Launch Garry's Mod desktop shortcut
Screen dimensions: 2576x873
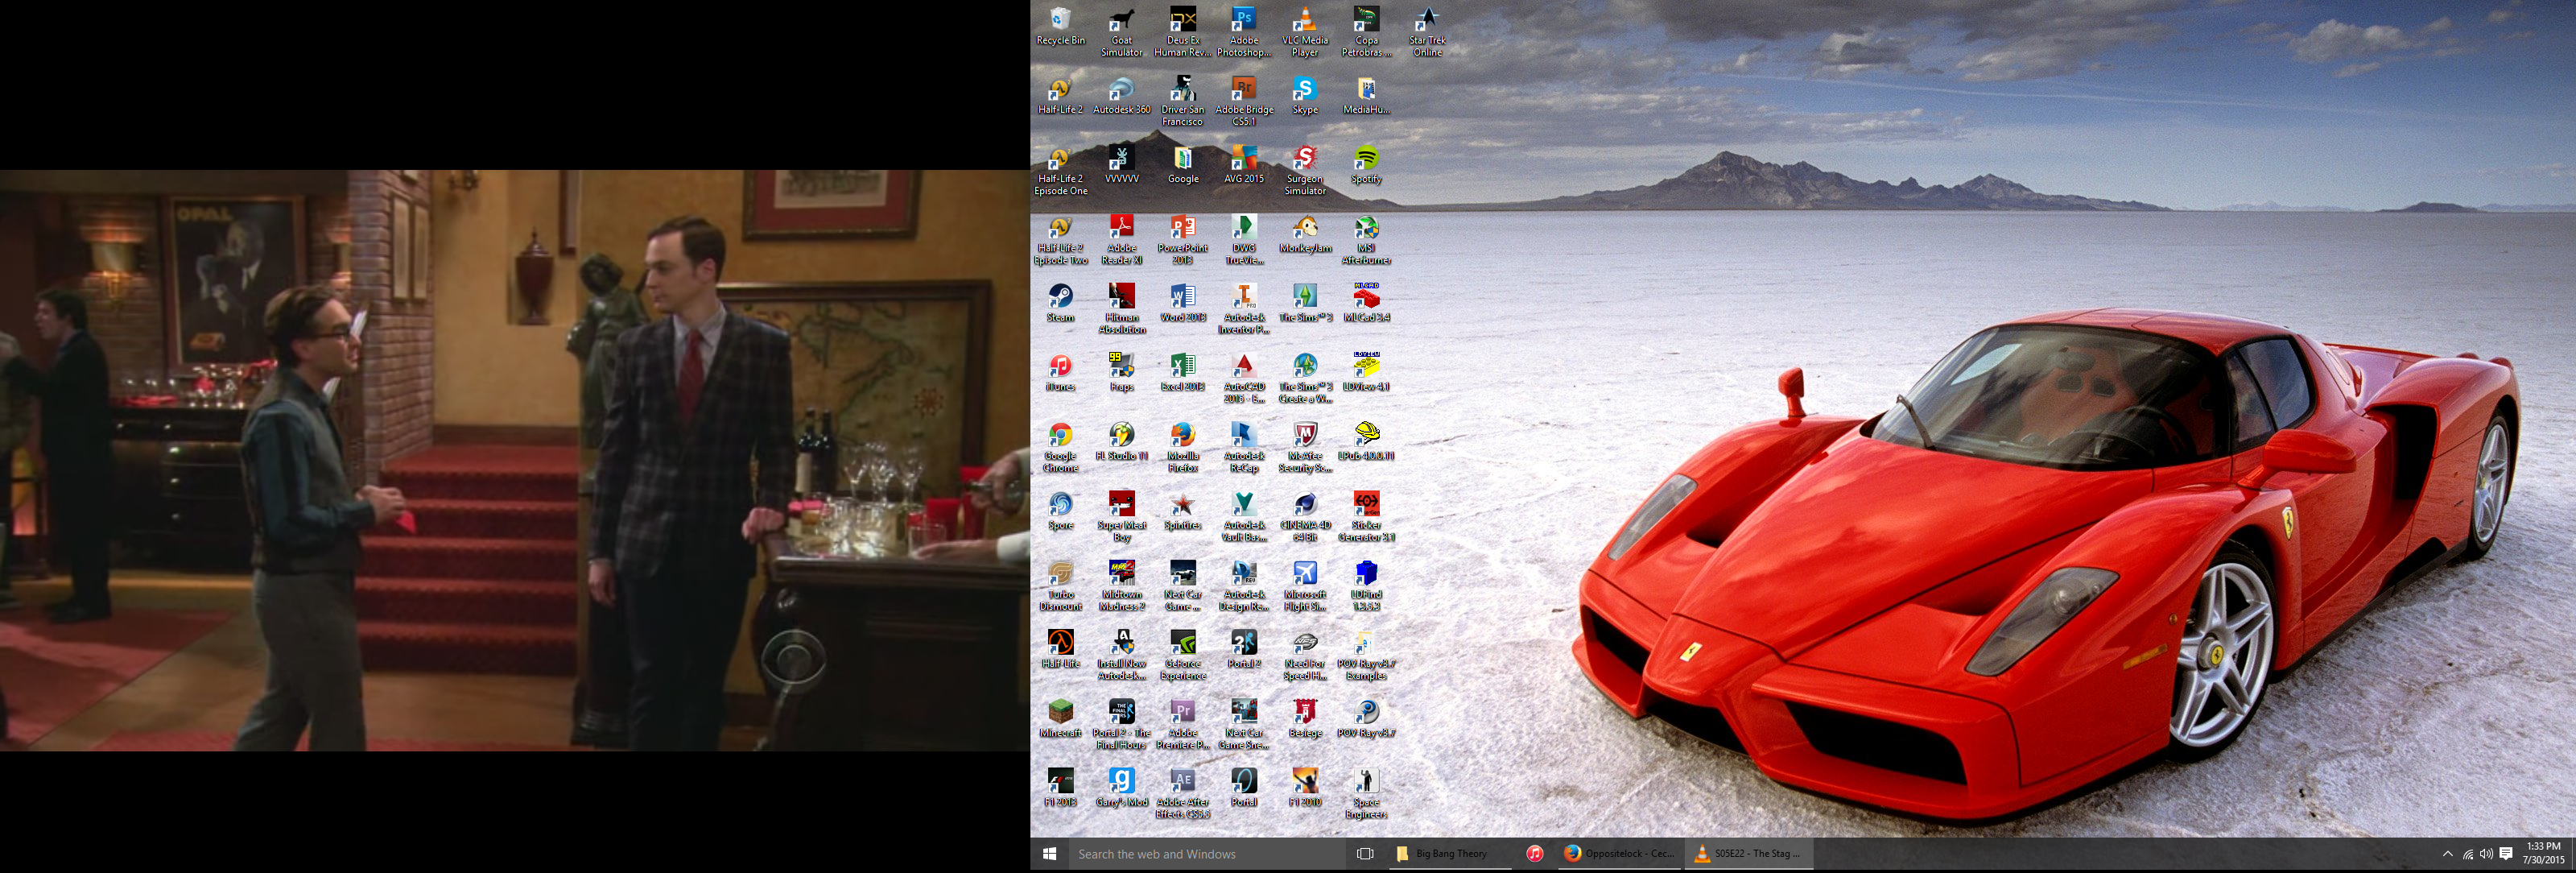1121,787
